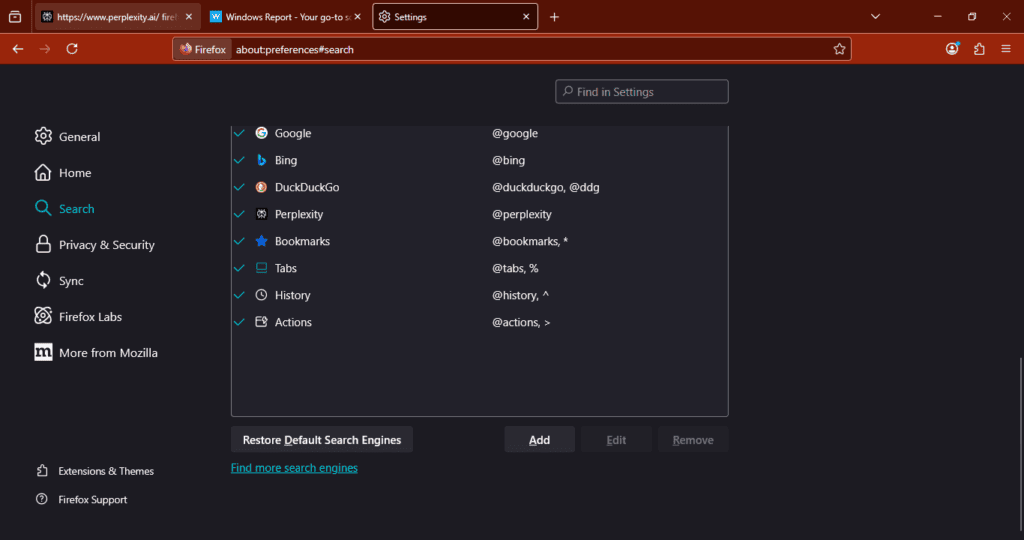Toggle the Actions shortcut checkmark
Viewport: 1024px width, 540px height.
[240, 322]
